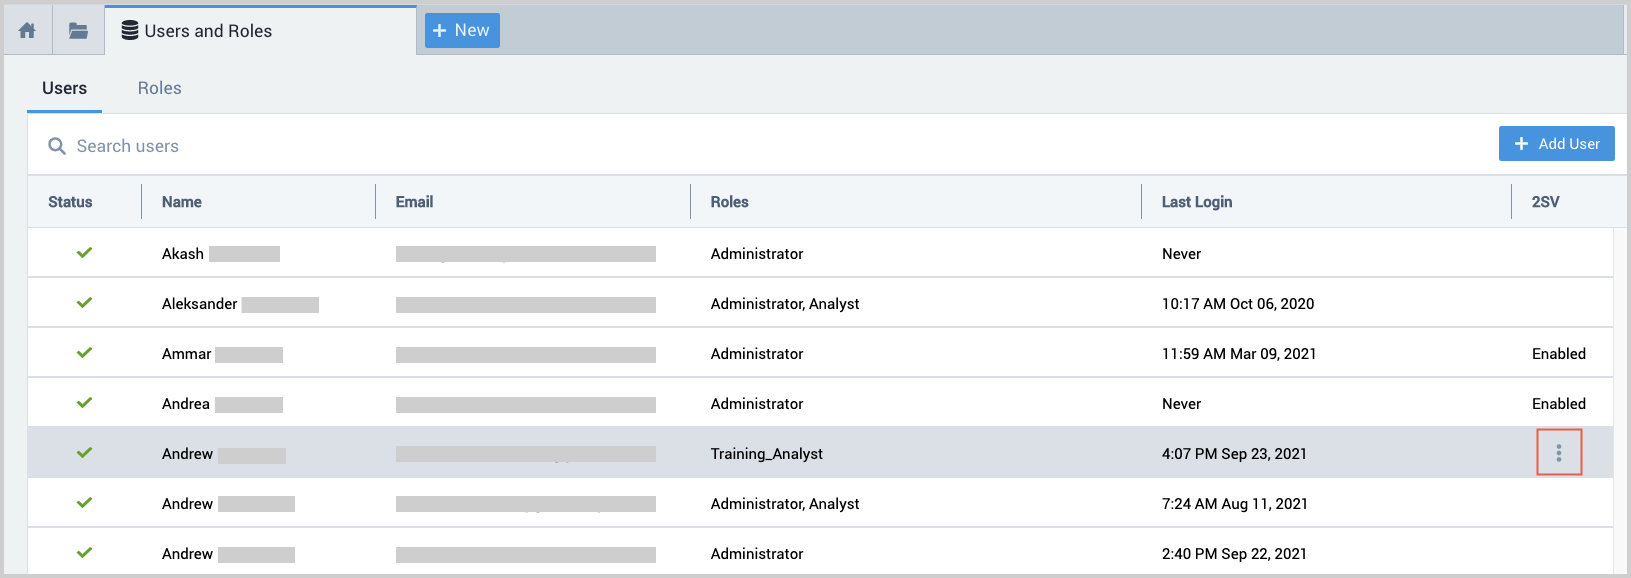
Task: Click the Roles column header
Action: pyautogui.click(x=729, y=202)
